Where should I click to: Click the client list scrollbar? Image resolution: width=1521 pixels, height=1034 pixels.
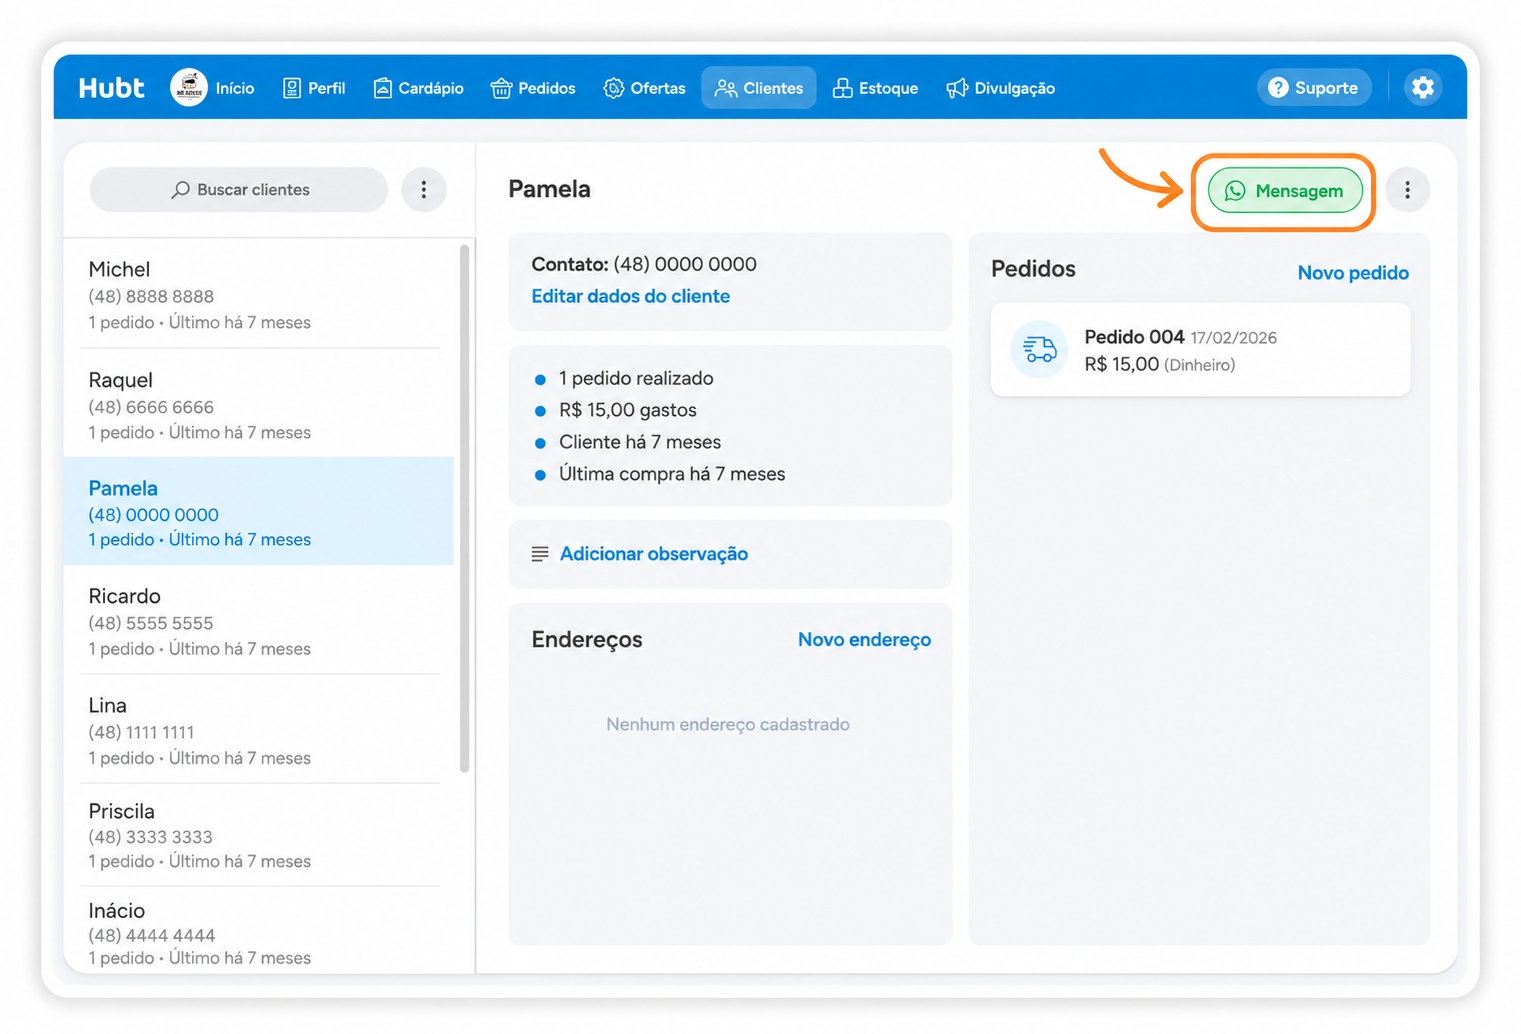coord(464,508)
